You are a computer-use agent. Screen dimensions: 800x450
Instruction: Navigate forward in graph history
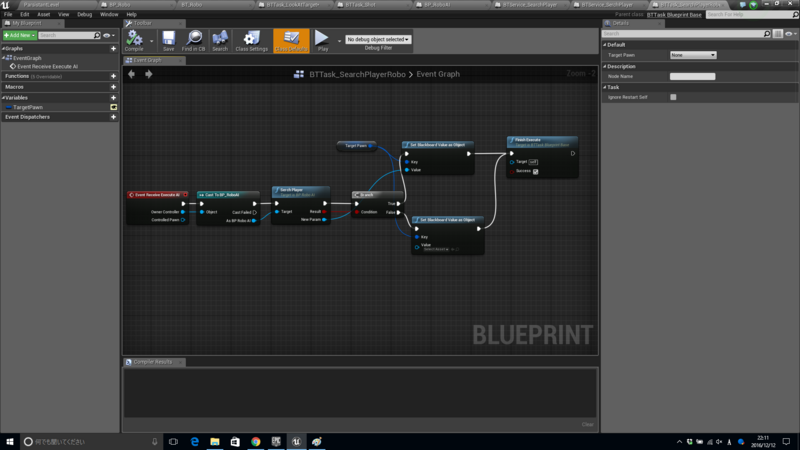(148, 74)
